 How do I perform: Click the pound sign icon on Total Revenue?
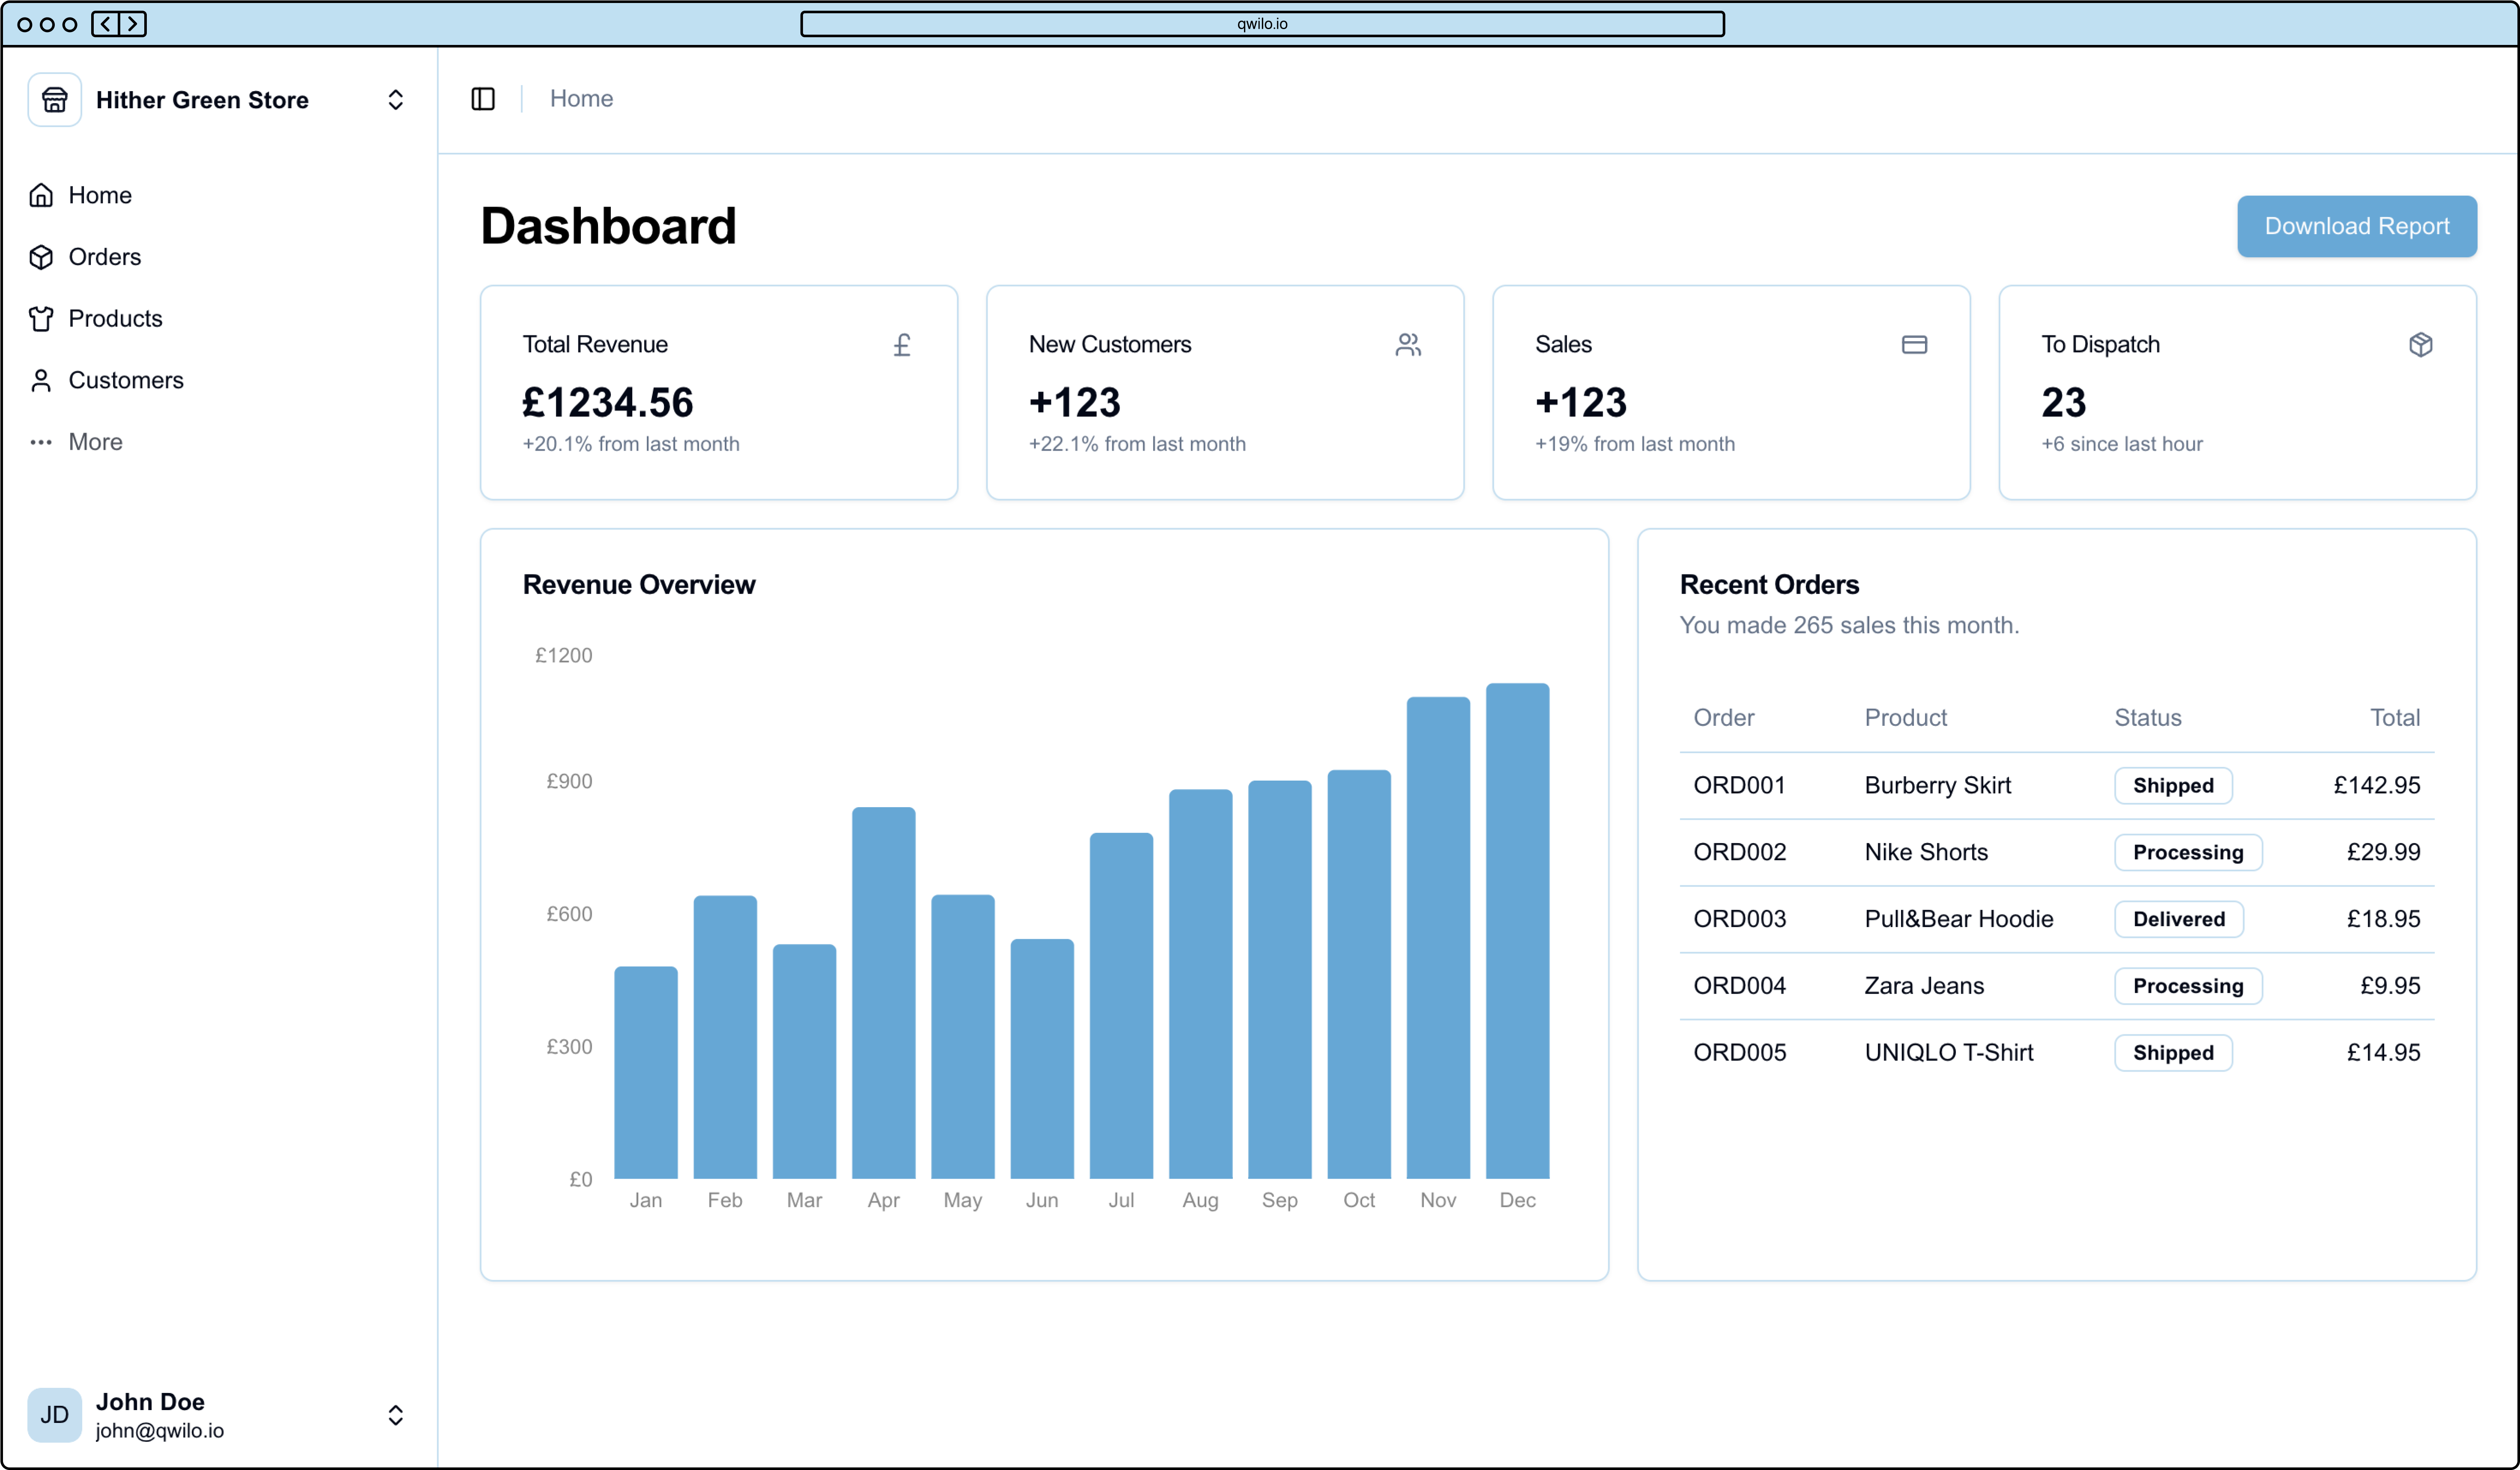902,345
